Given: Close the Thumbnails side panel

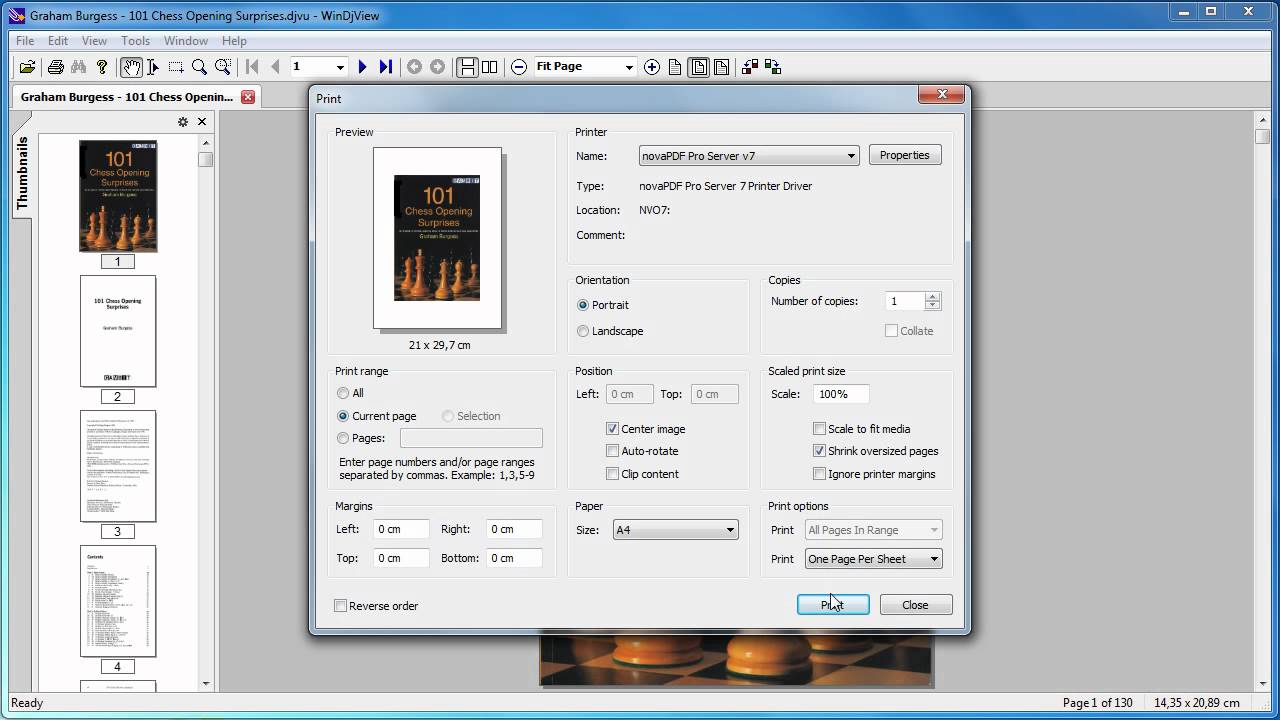Looking at the screenshot, I should tap(202, 122).
